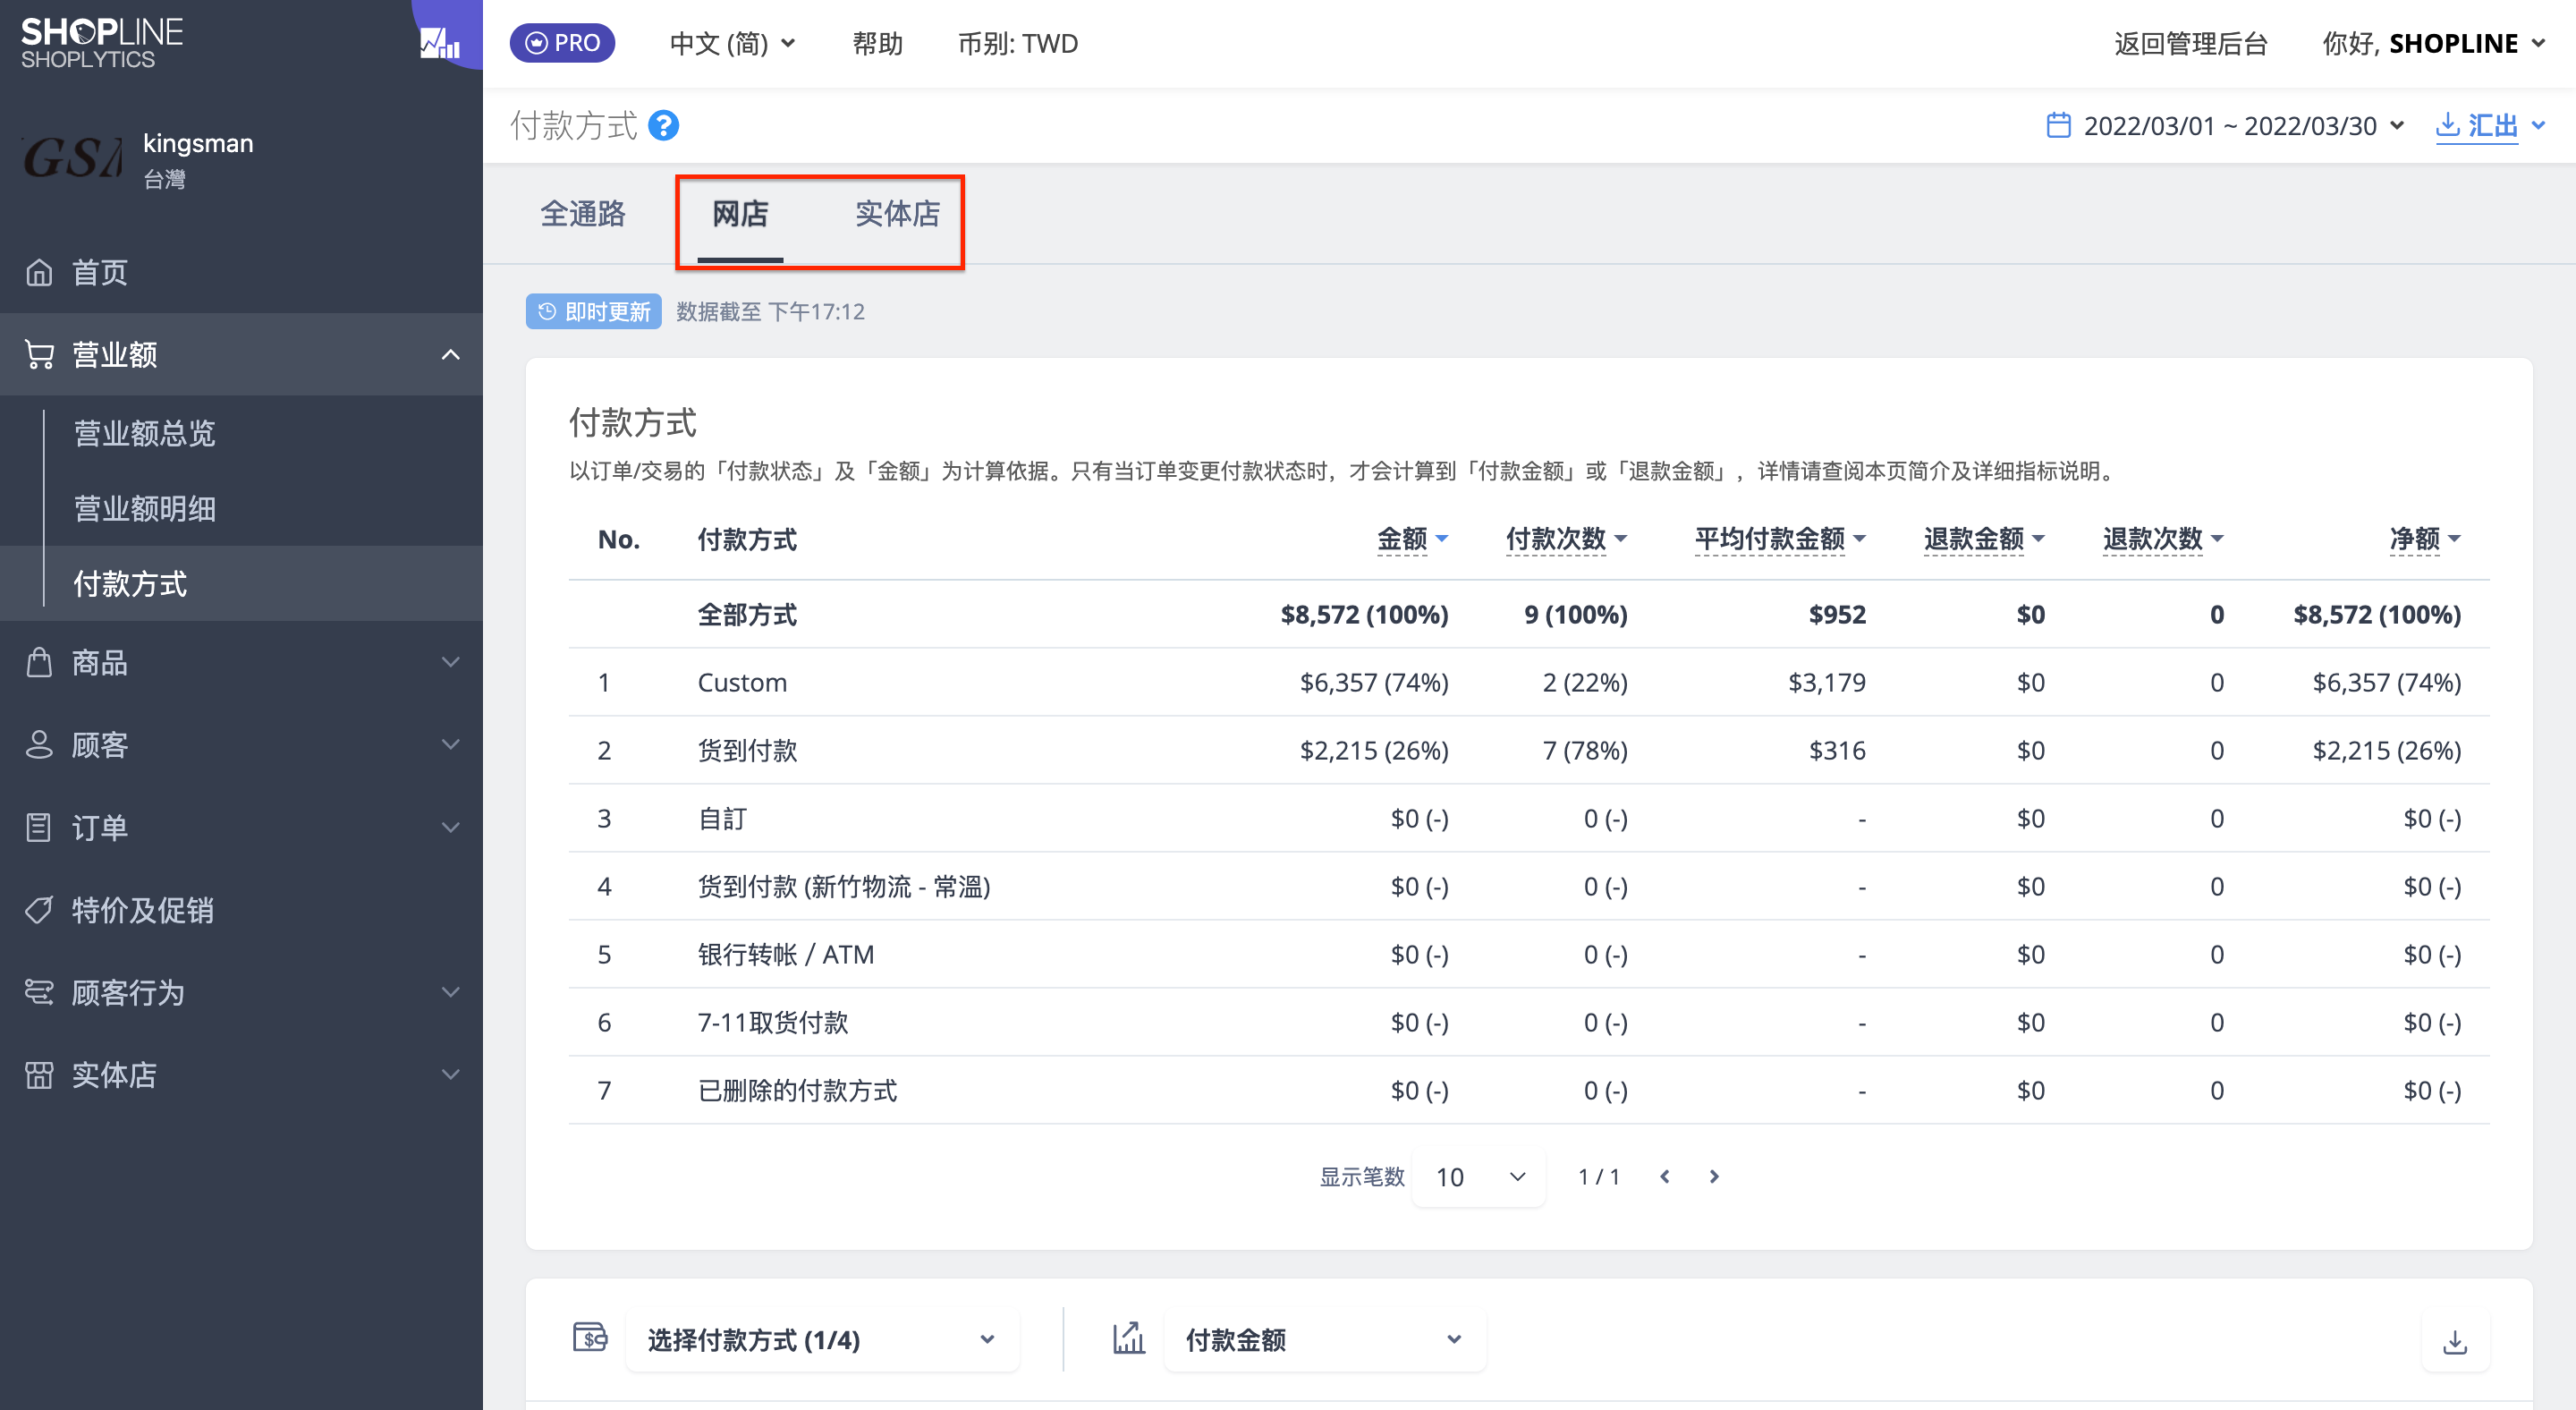Go to next page arrow in pagination
The height and width of the screenshot is (1410, 2576).
(1714, 1176)
